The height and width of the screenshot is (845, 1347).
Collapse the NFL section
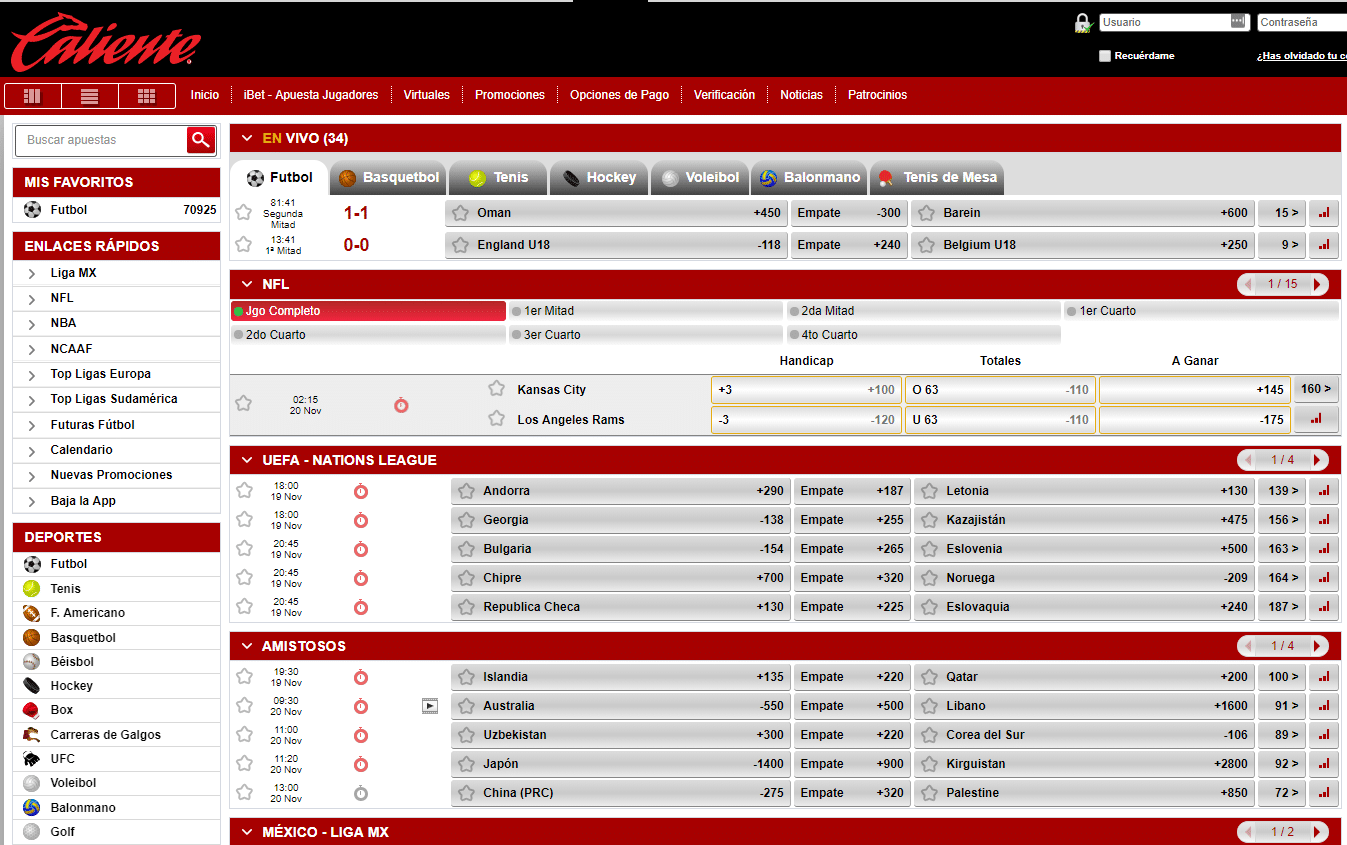(247, 285)
